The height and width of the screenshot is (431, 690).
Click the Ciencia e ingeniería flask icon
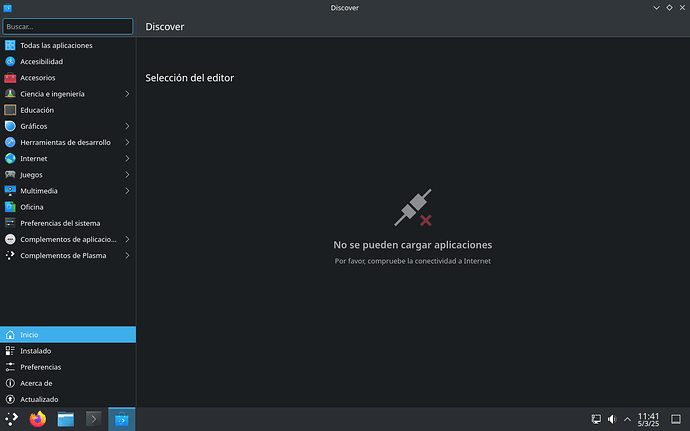10,94
